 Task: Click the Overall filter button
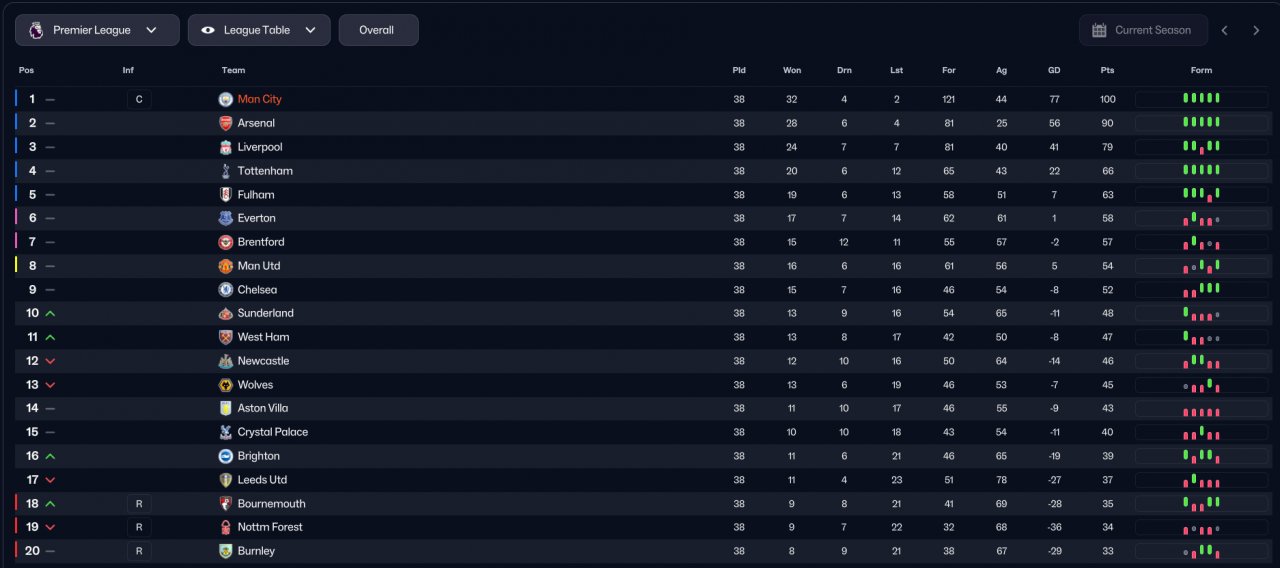tap(378, 30)
